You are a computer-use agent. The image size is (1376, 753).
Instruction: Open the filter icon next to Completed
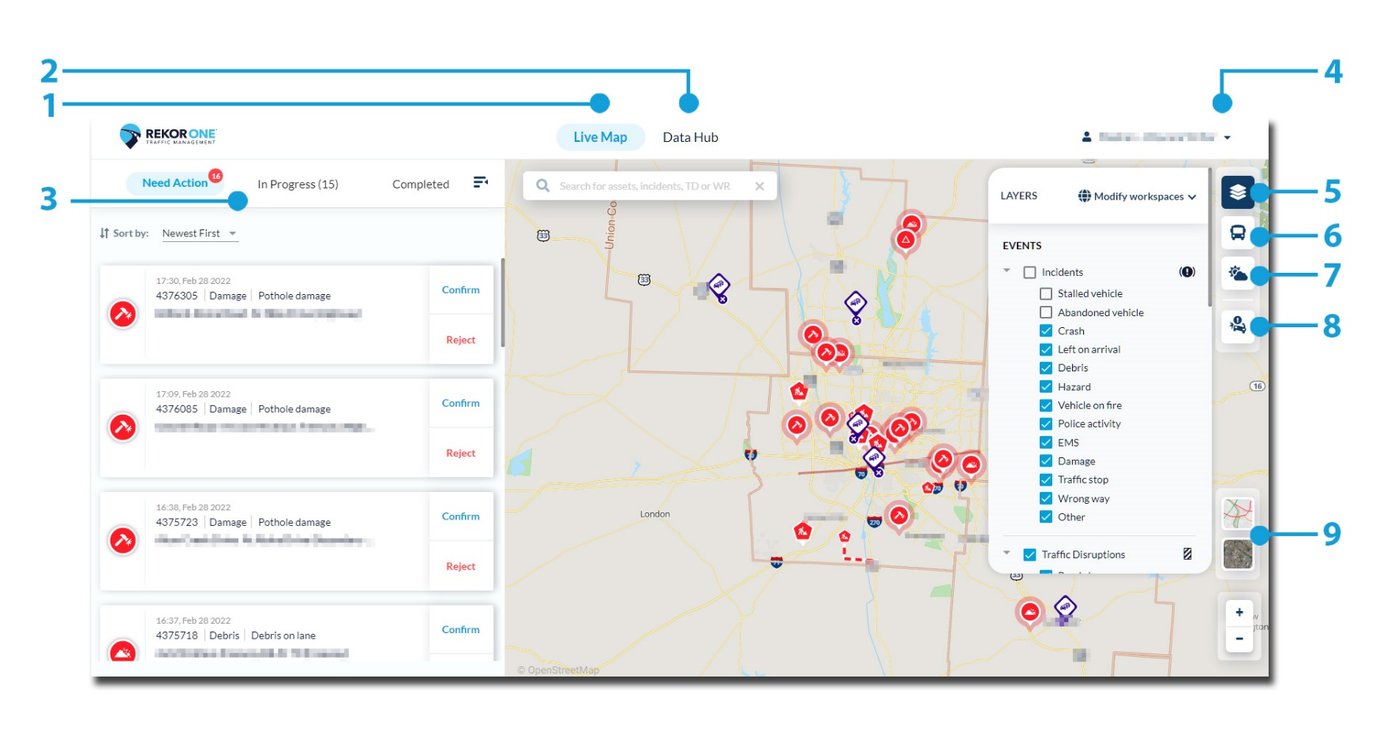(480, 183)
